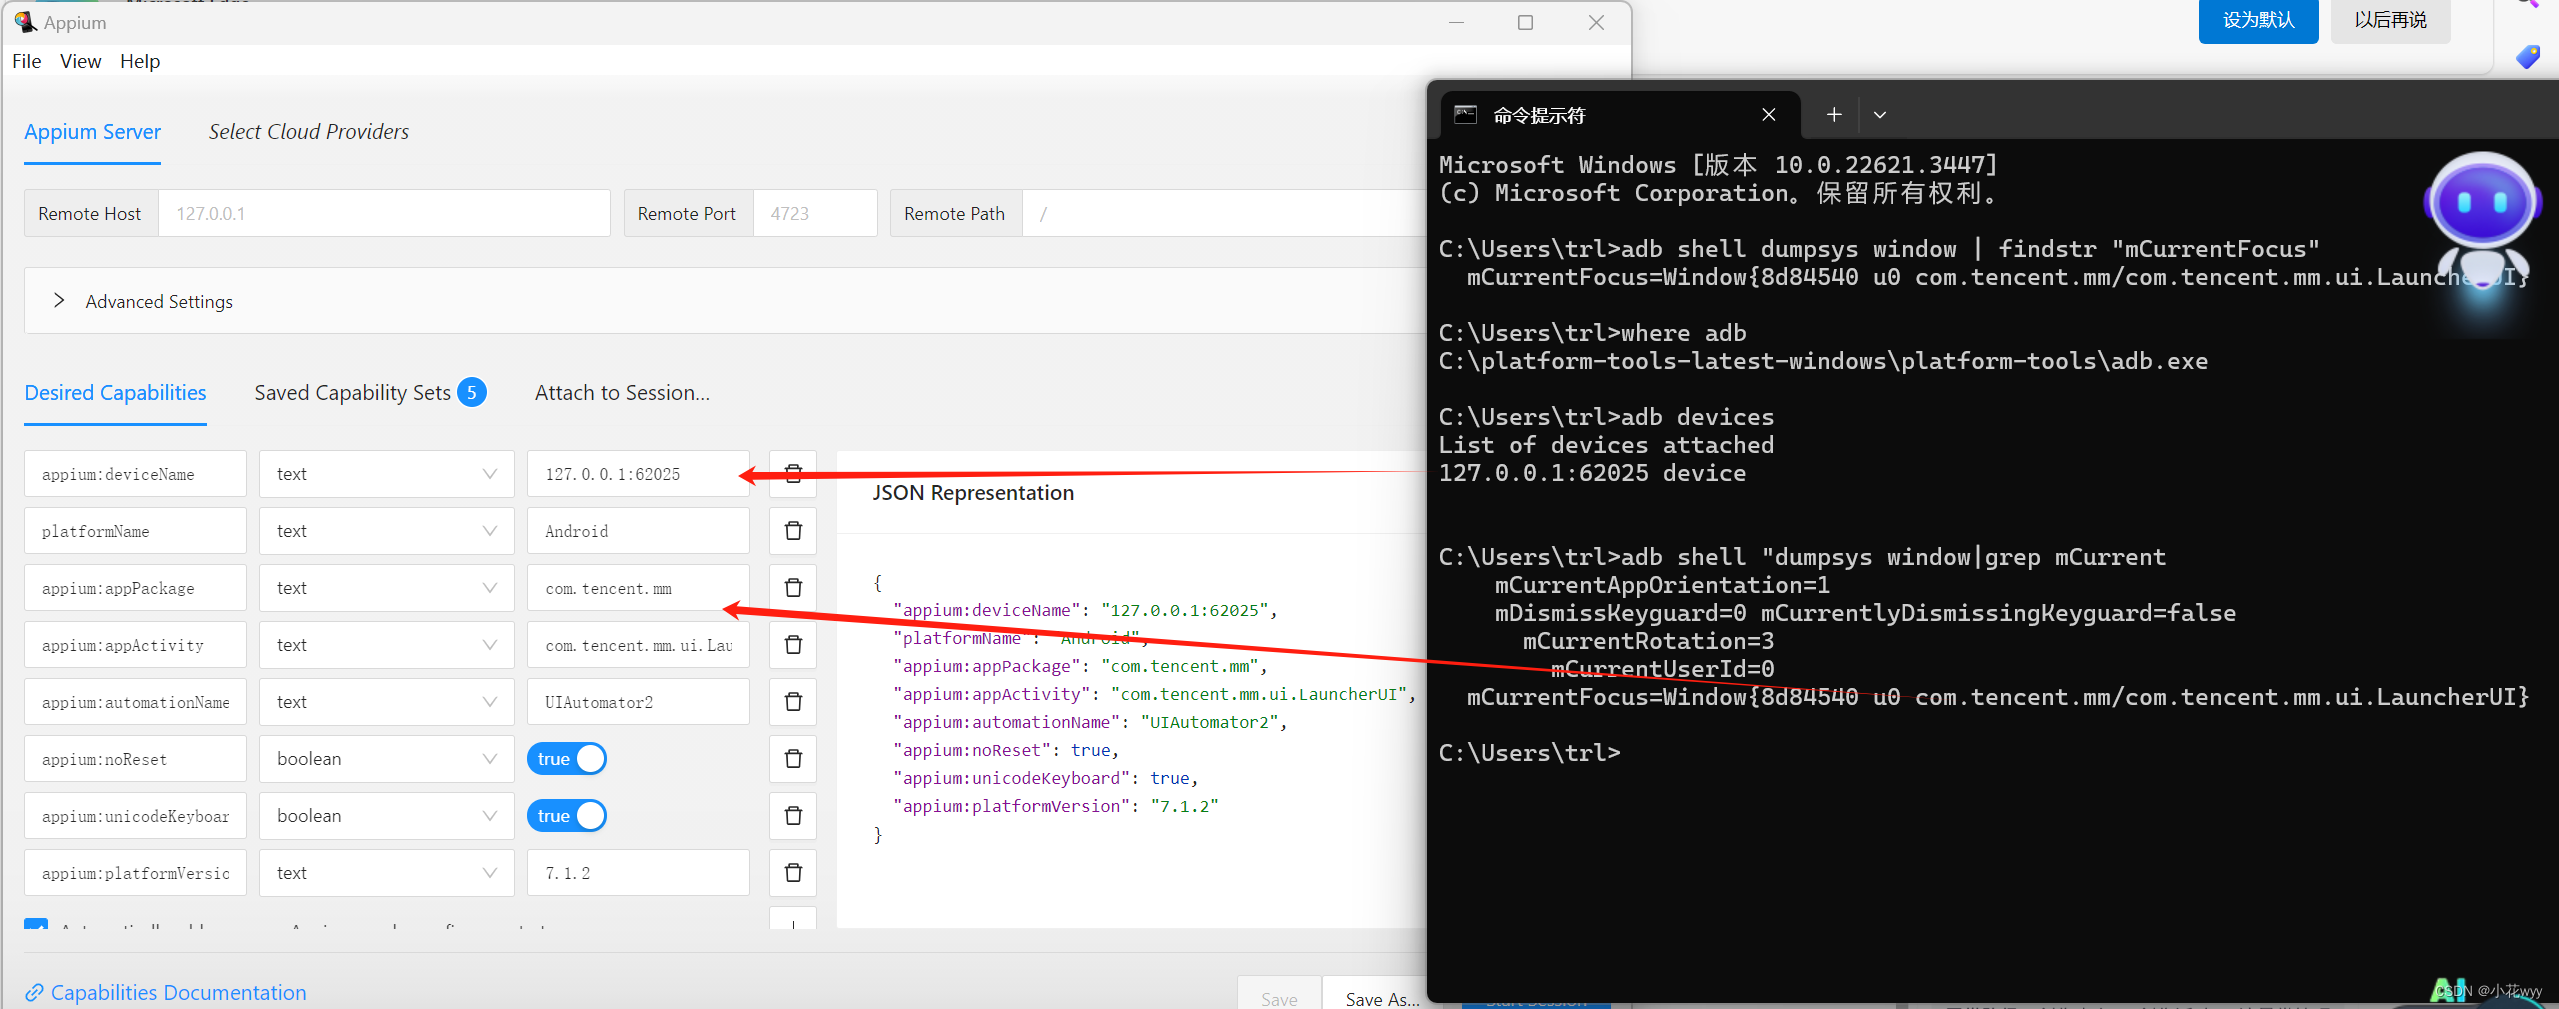Screen dimensions: 2559x1009
Task: Delete the appium:appActivity capability row
Action: [793, 645]
